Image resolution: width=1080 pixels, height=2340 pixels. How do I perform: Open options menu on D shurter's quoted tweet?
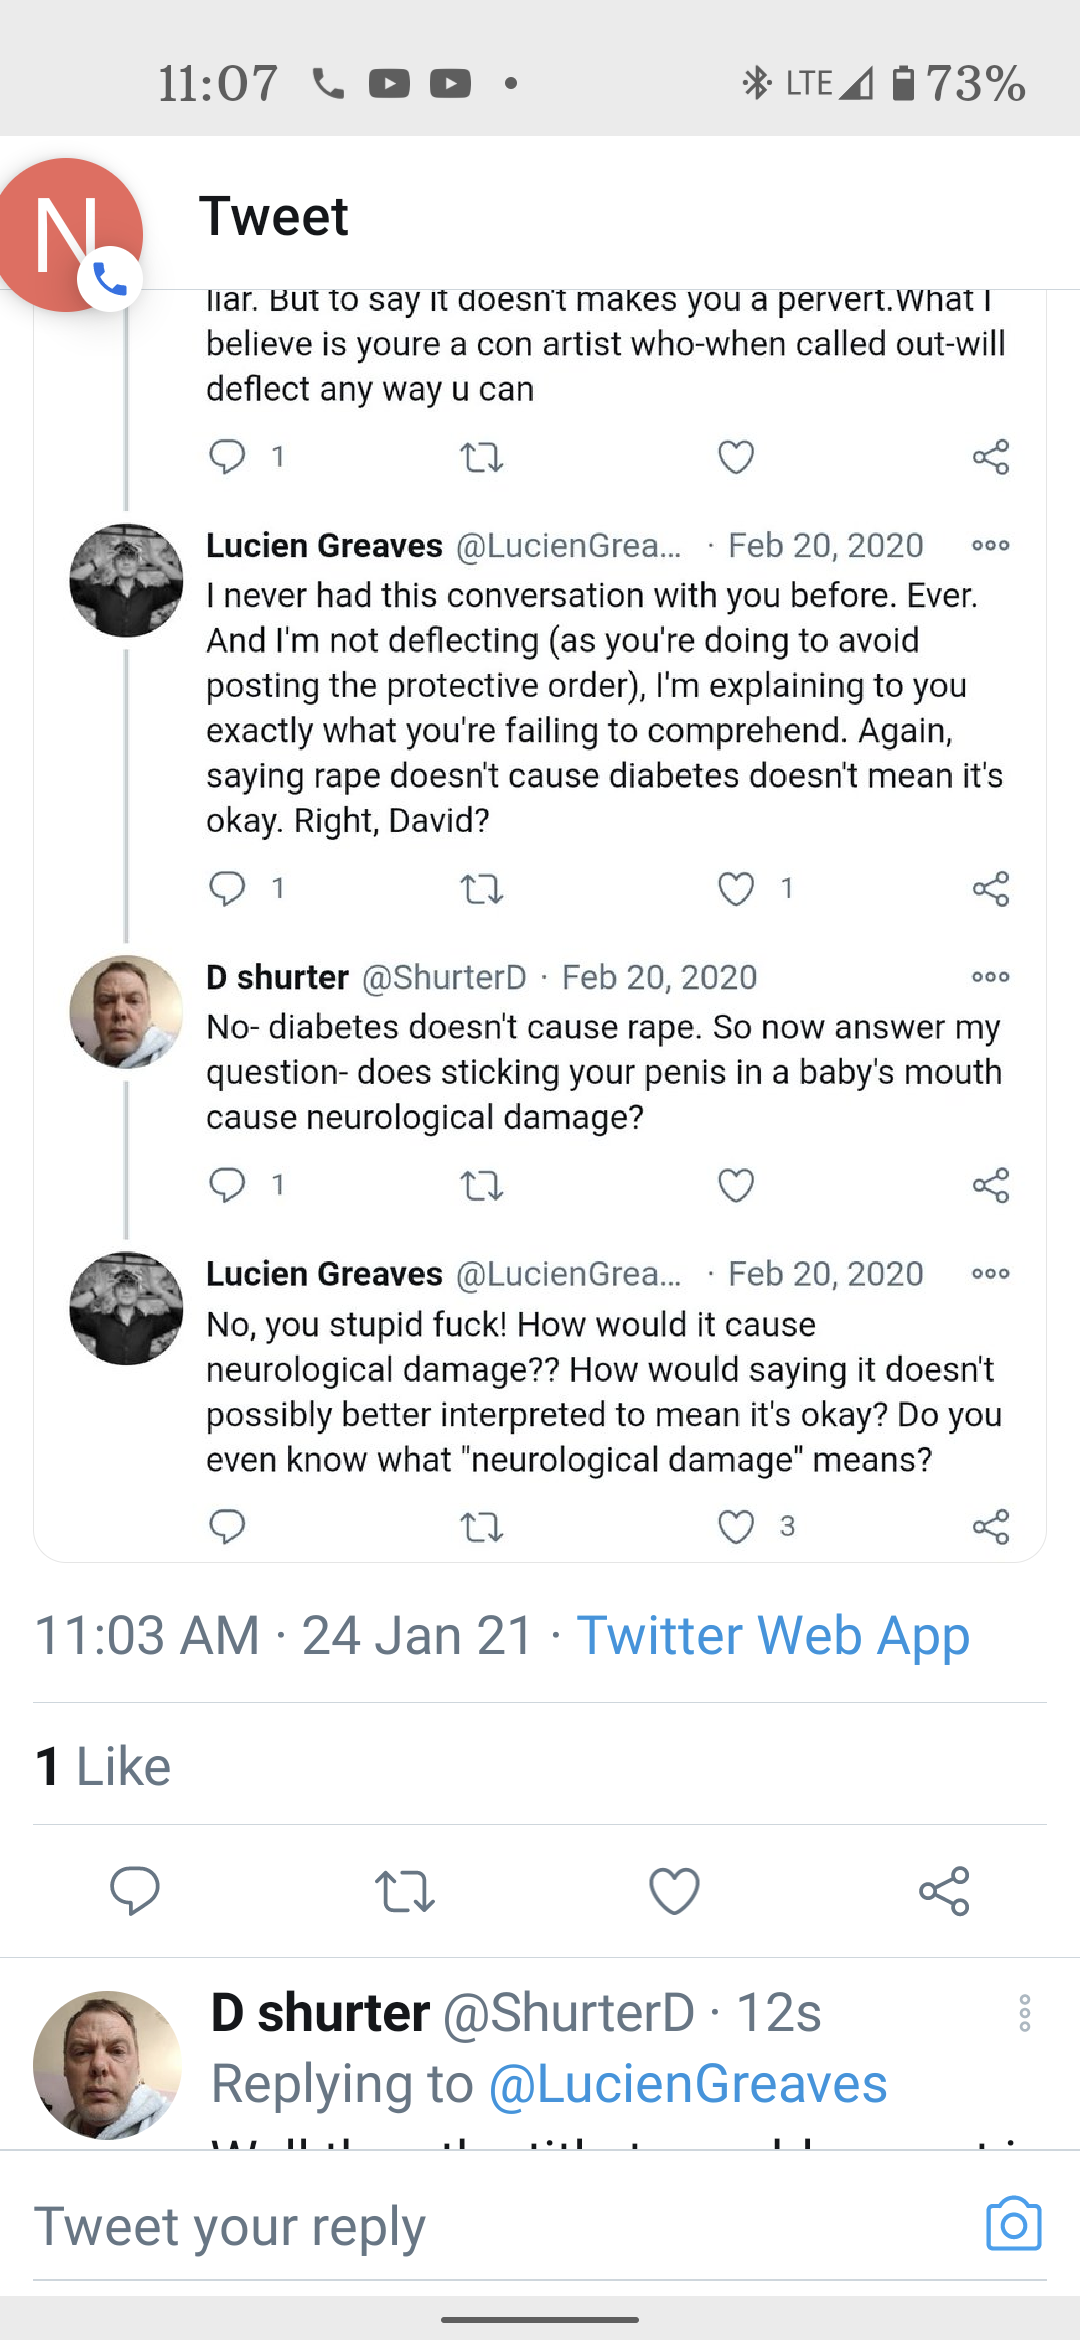coord(990,977)
